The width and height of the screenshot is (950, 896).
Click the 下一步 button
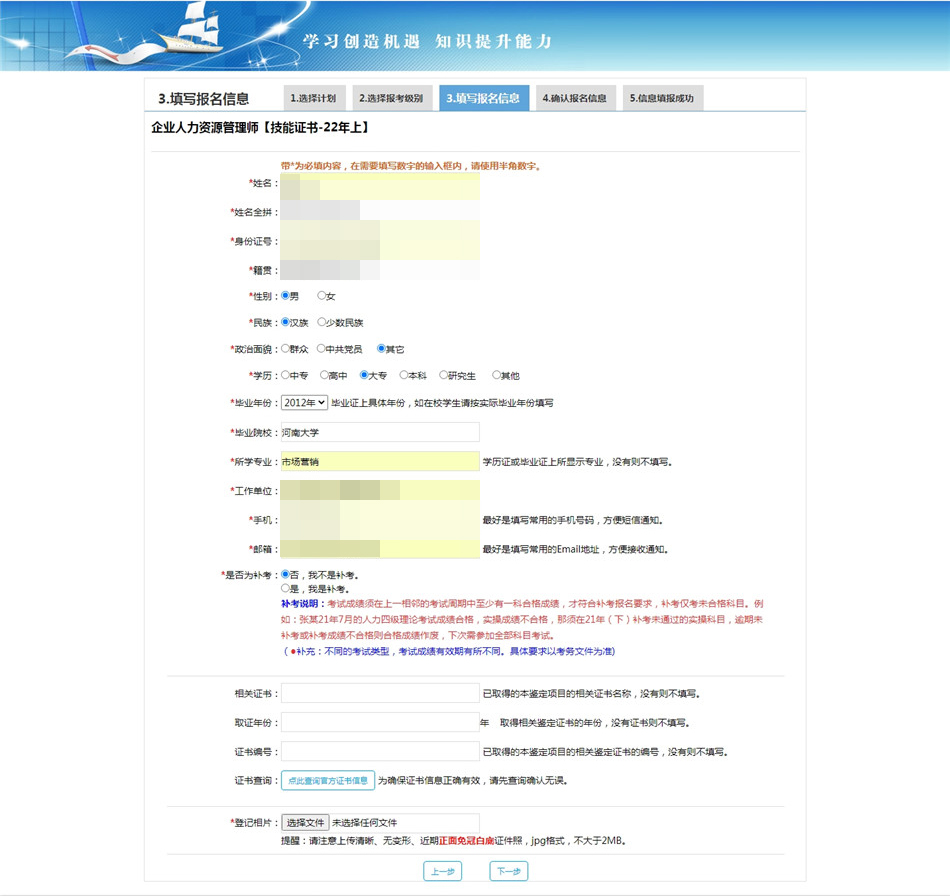coord(508,871)
